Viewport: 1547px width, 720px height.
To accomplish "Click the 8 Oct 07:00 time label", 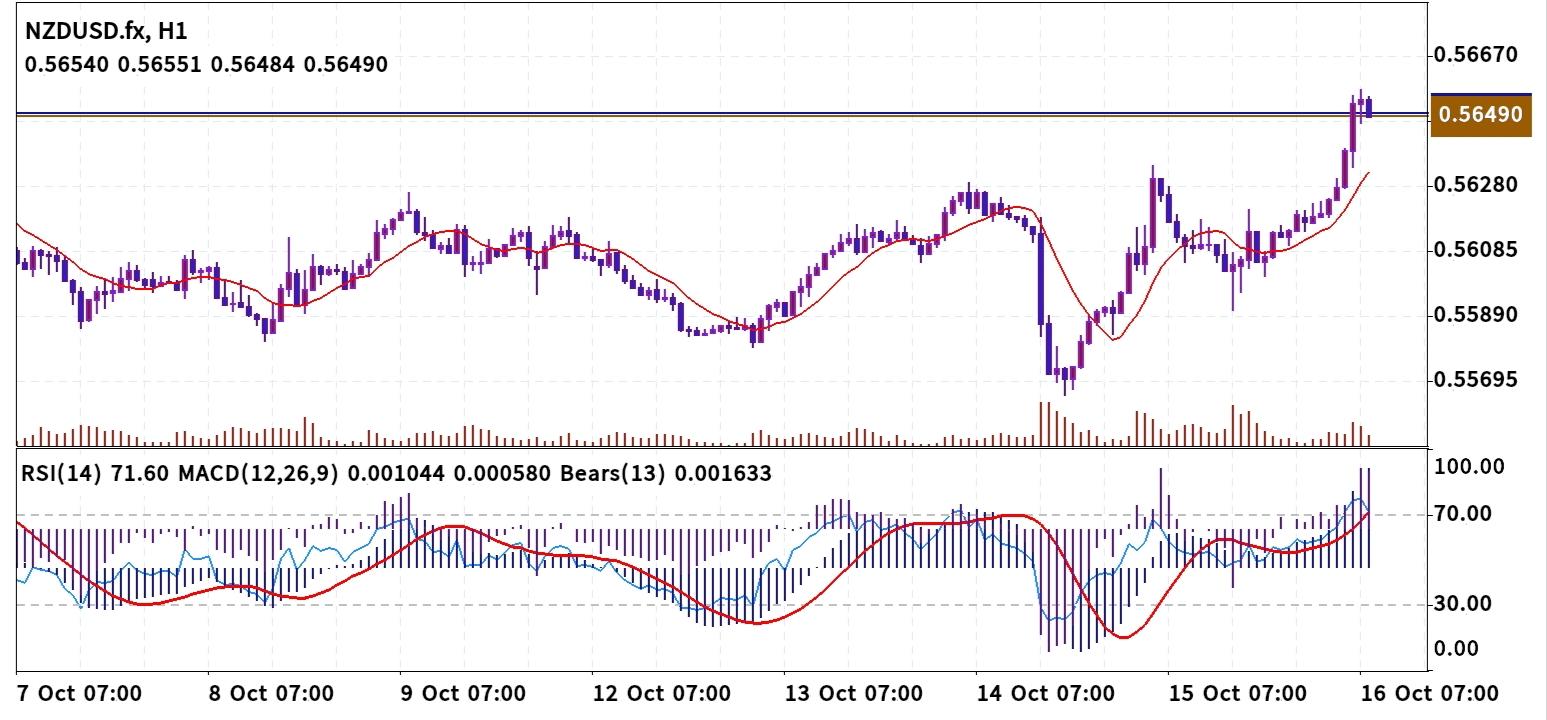I will (270, 693).
